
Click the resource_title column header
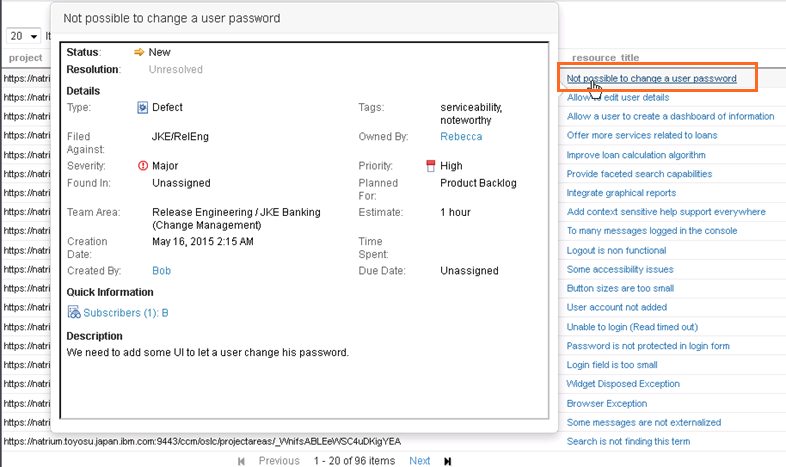click(x=606, y=58)
